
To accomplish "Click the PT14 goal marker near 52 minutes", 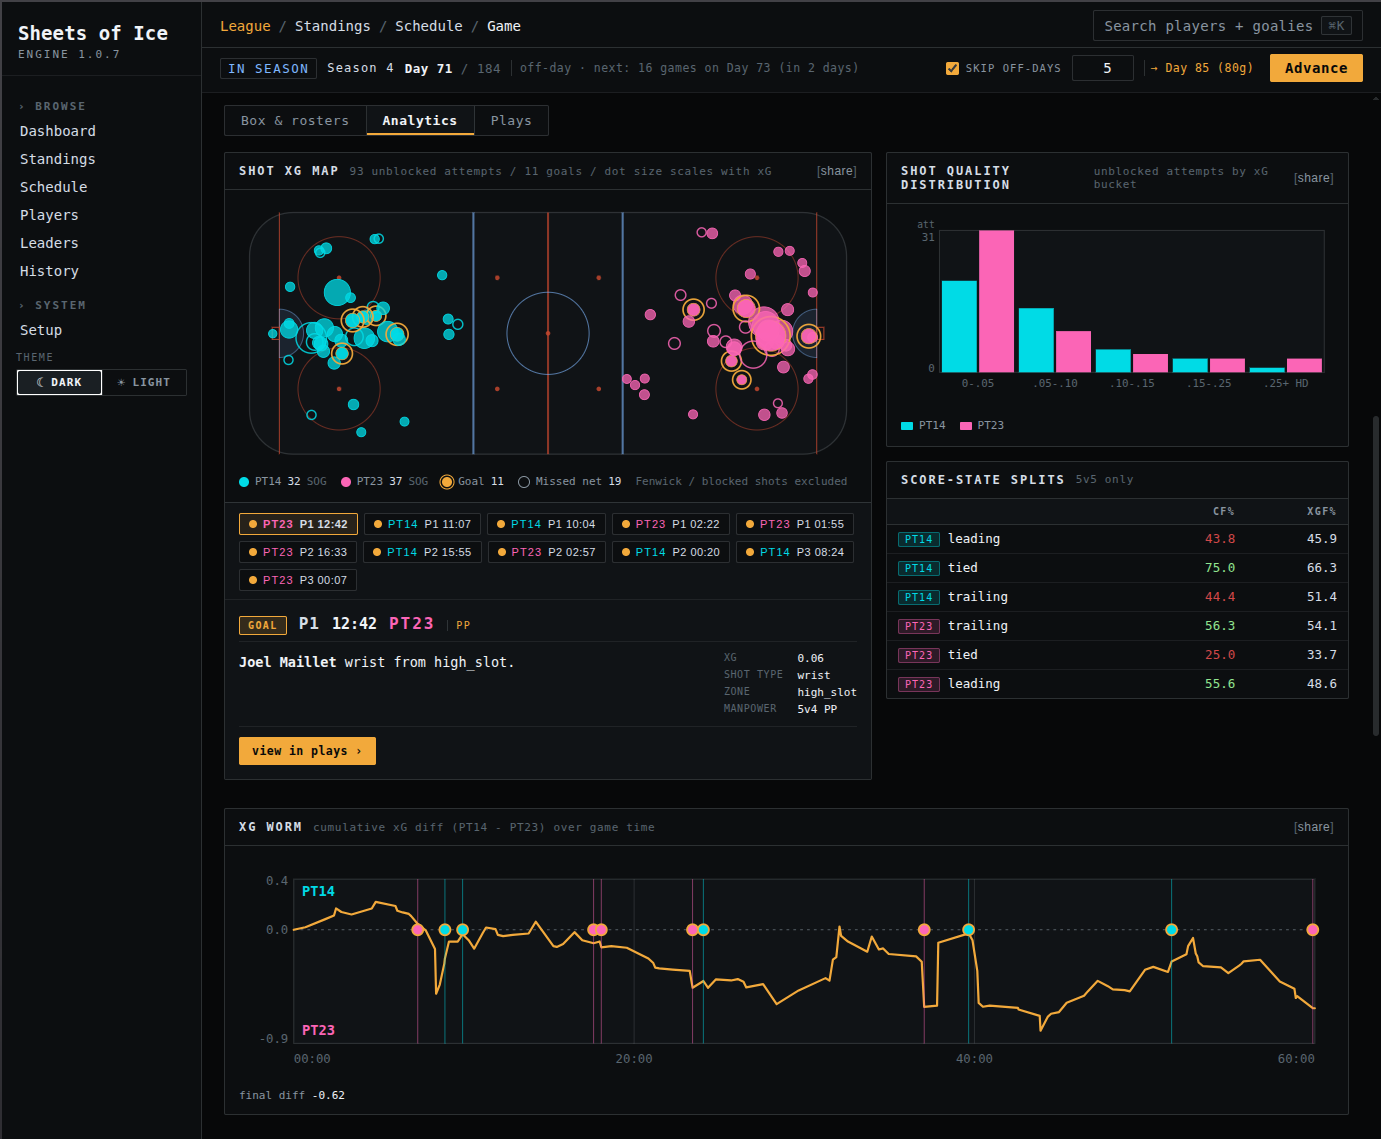I will (1171, 930).
